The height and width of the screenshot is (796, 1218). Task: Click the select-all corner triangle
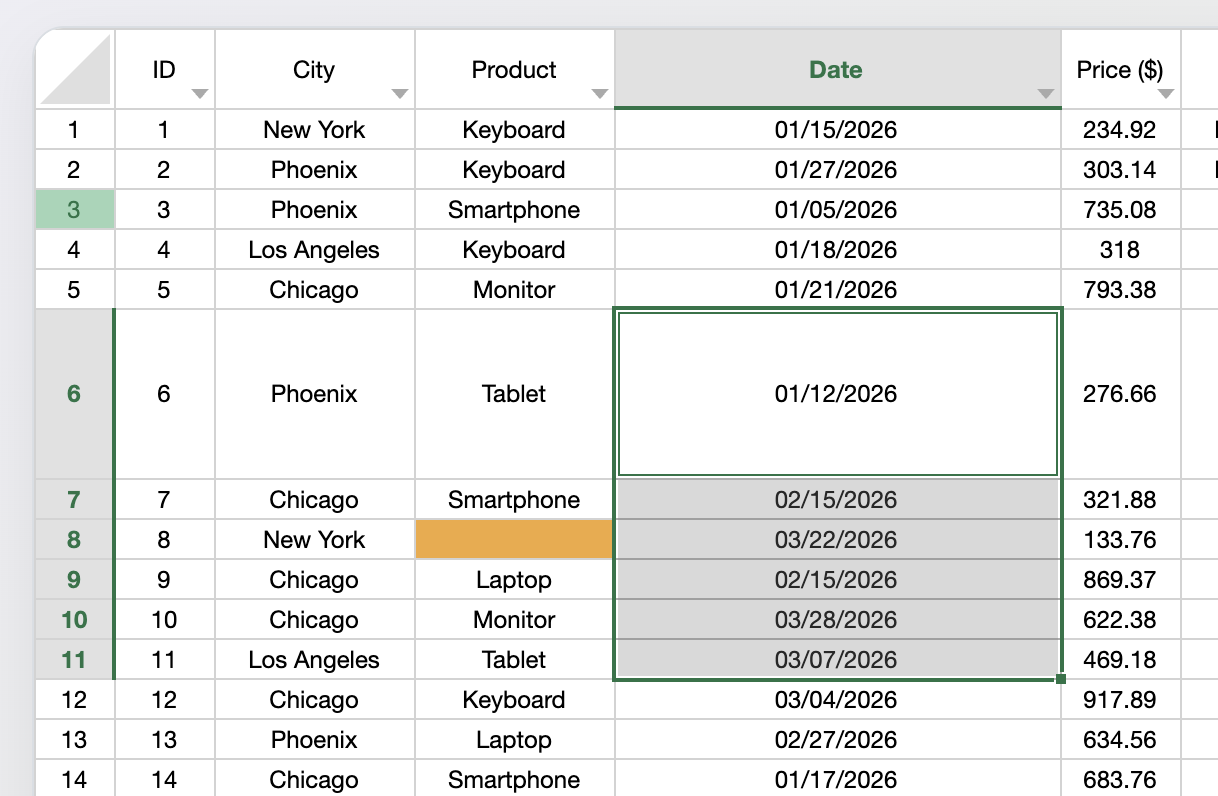pos(76,69)
